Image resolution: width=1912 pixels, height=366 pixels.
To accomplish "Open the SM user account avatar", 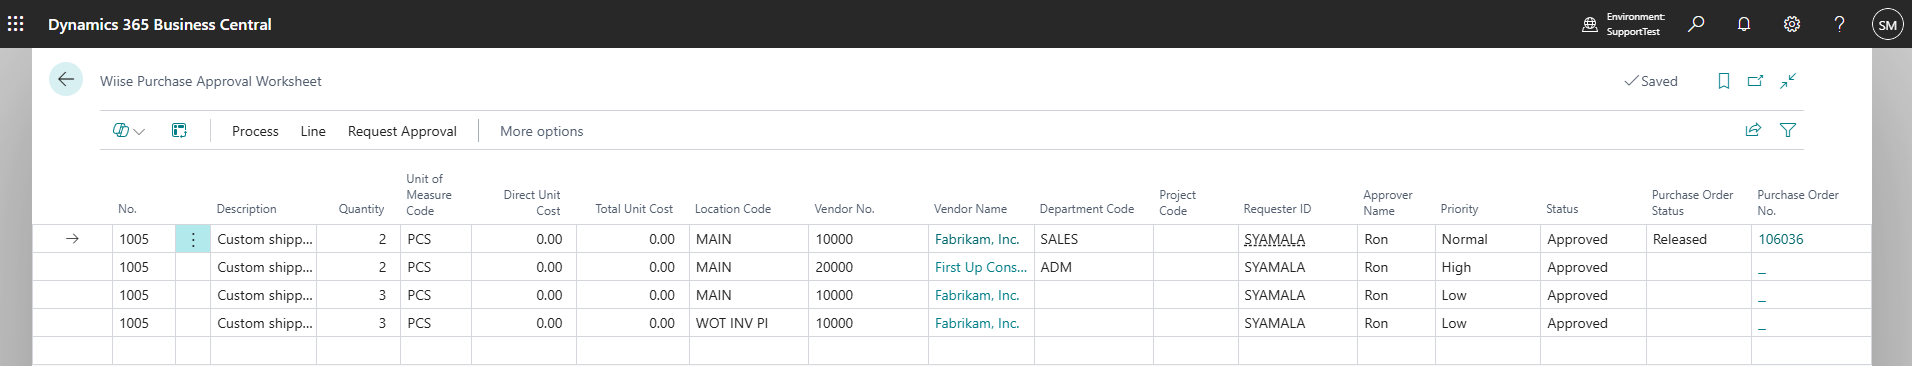I will (x=1887, y=25).
